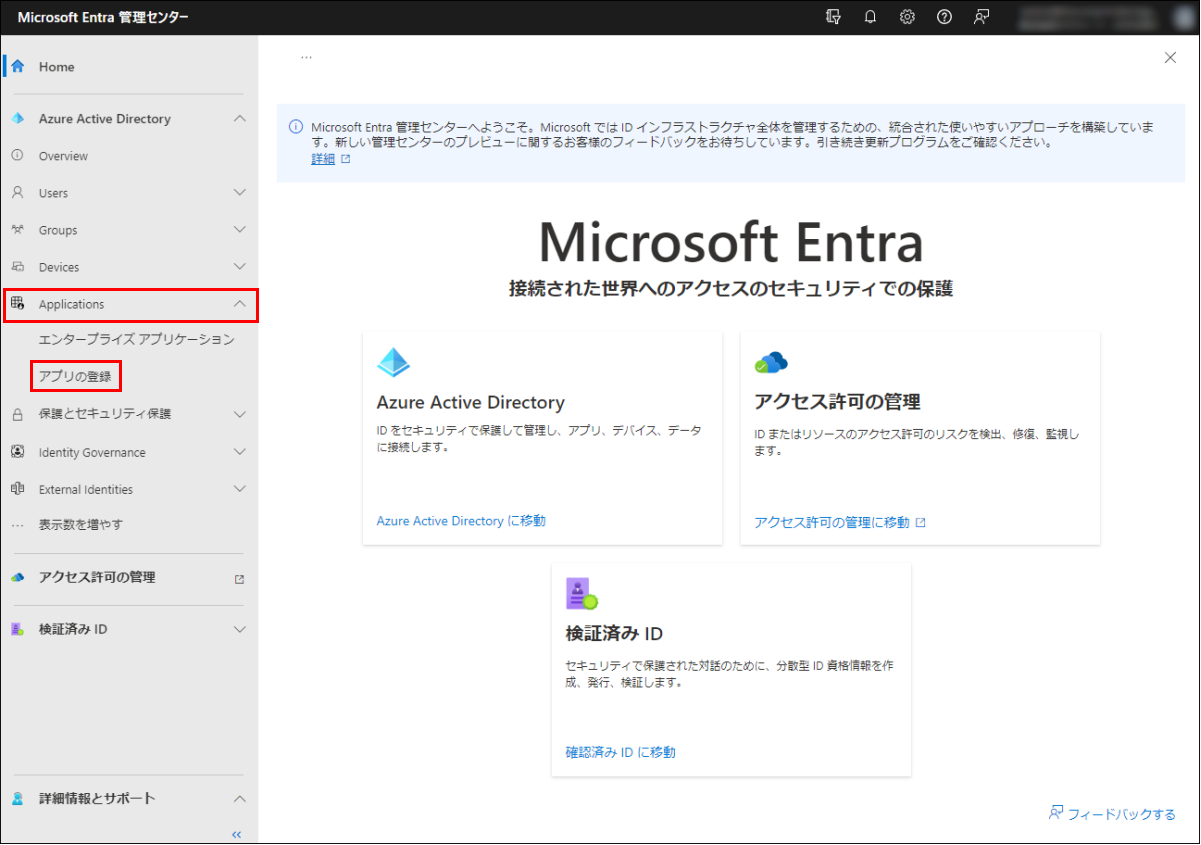Open エンタープライズ アプリケーション
The image size is (1201, 845).
coord(137,340)
